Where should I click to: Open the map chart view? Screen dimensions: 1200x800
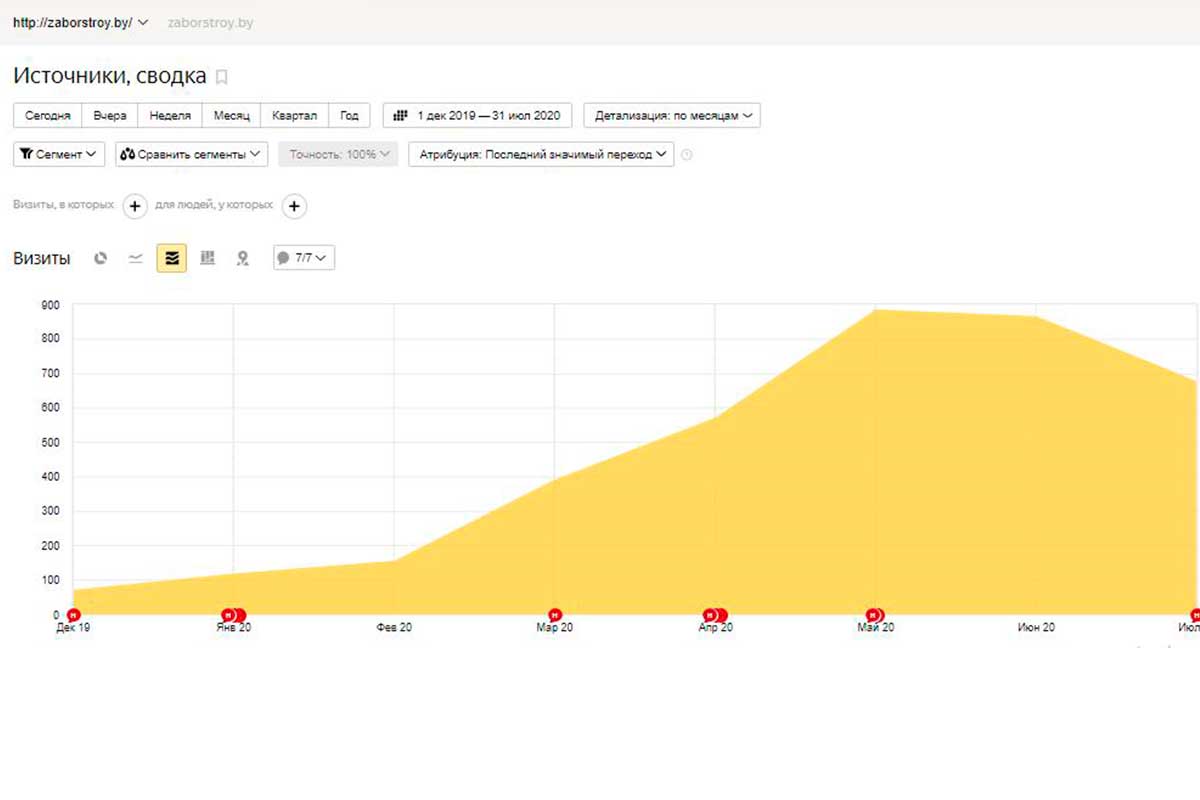point(242,259)
